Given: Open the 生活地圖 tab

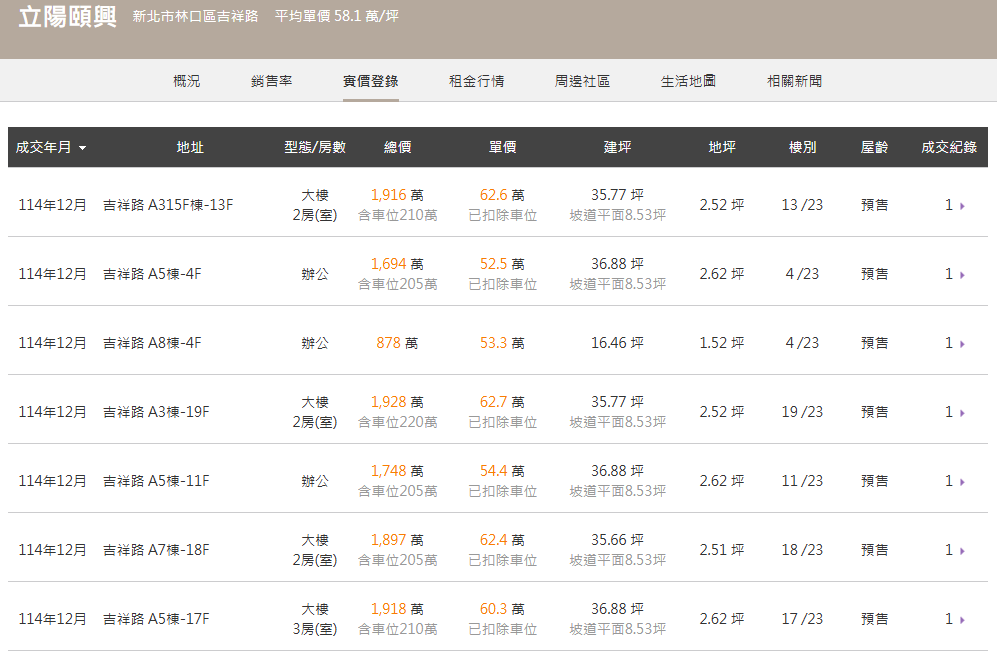Looking at the screenshot, I should 689,81.
